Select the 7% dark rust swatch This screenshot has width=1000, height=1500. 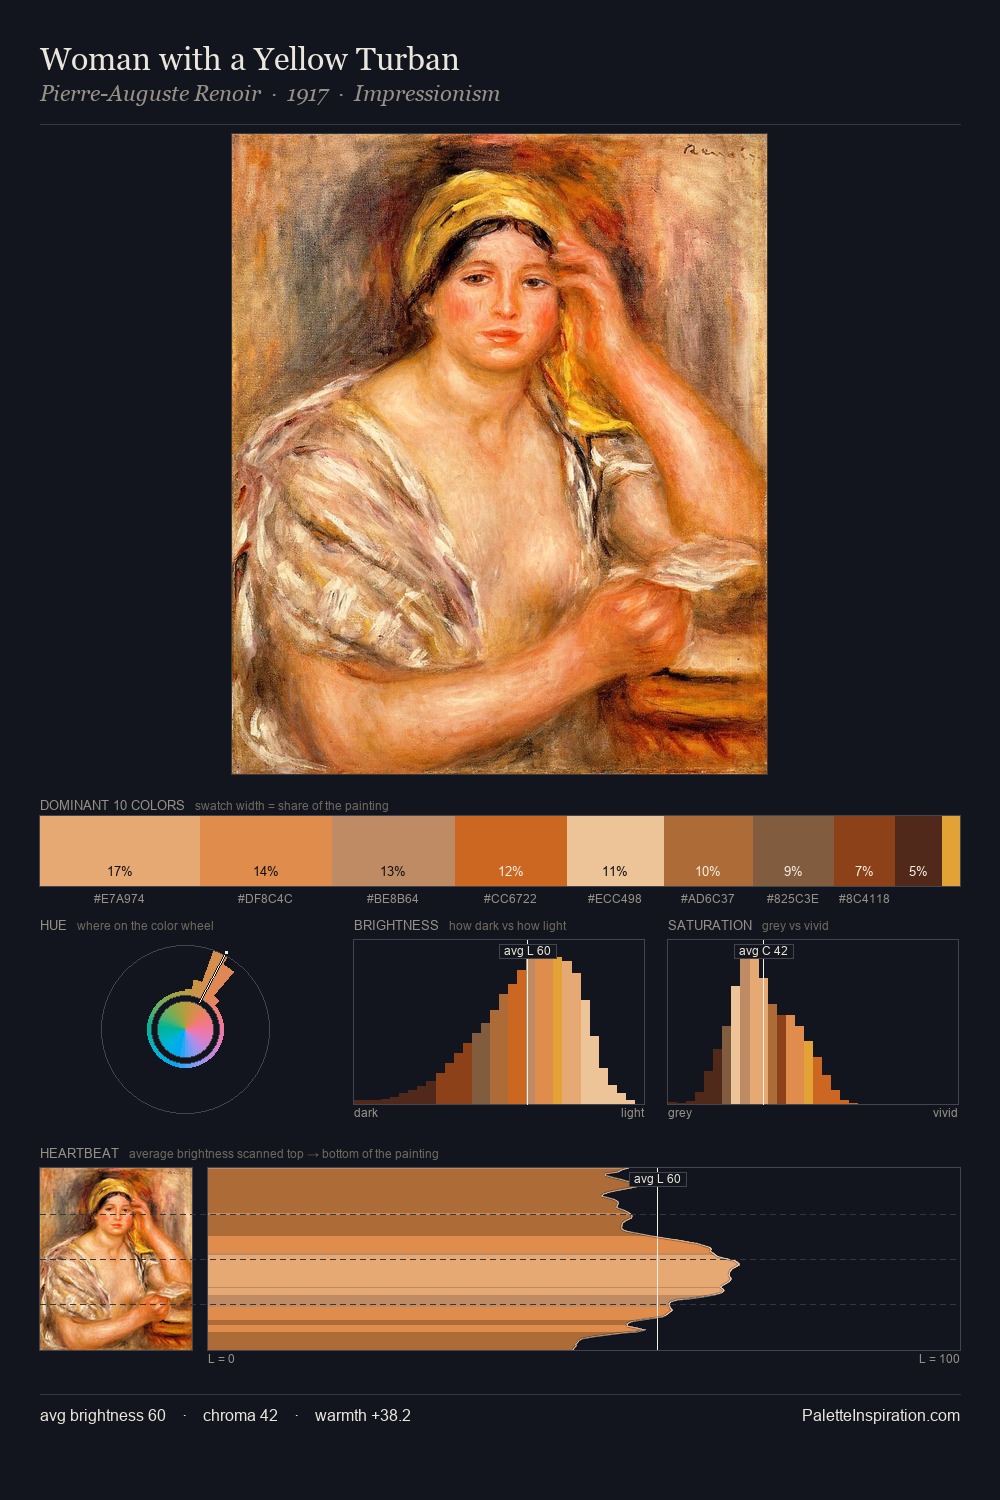(864, 851)
